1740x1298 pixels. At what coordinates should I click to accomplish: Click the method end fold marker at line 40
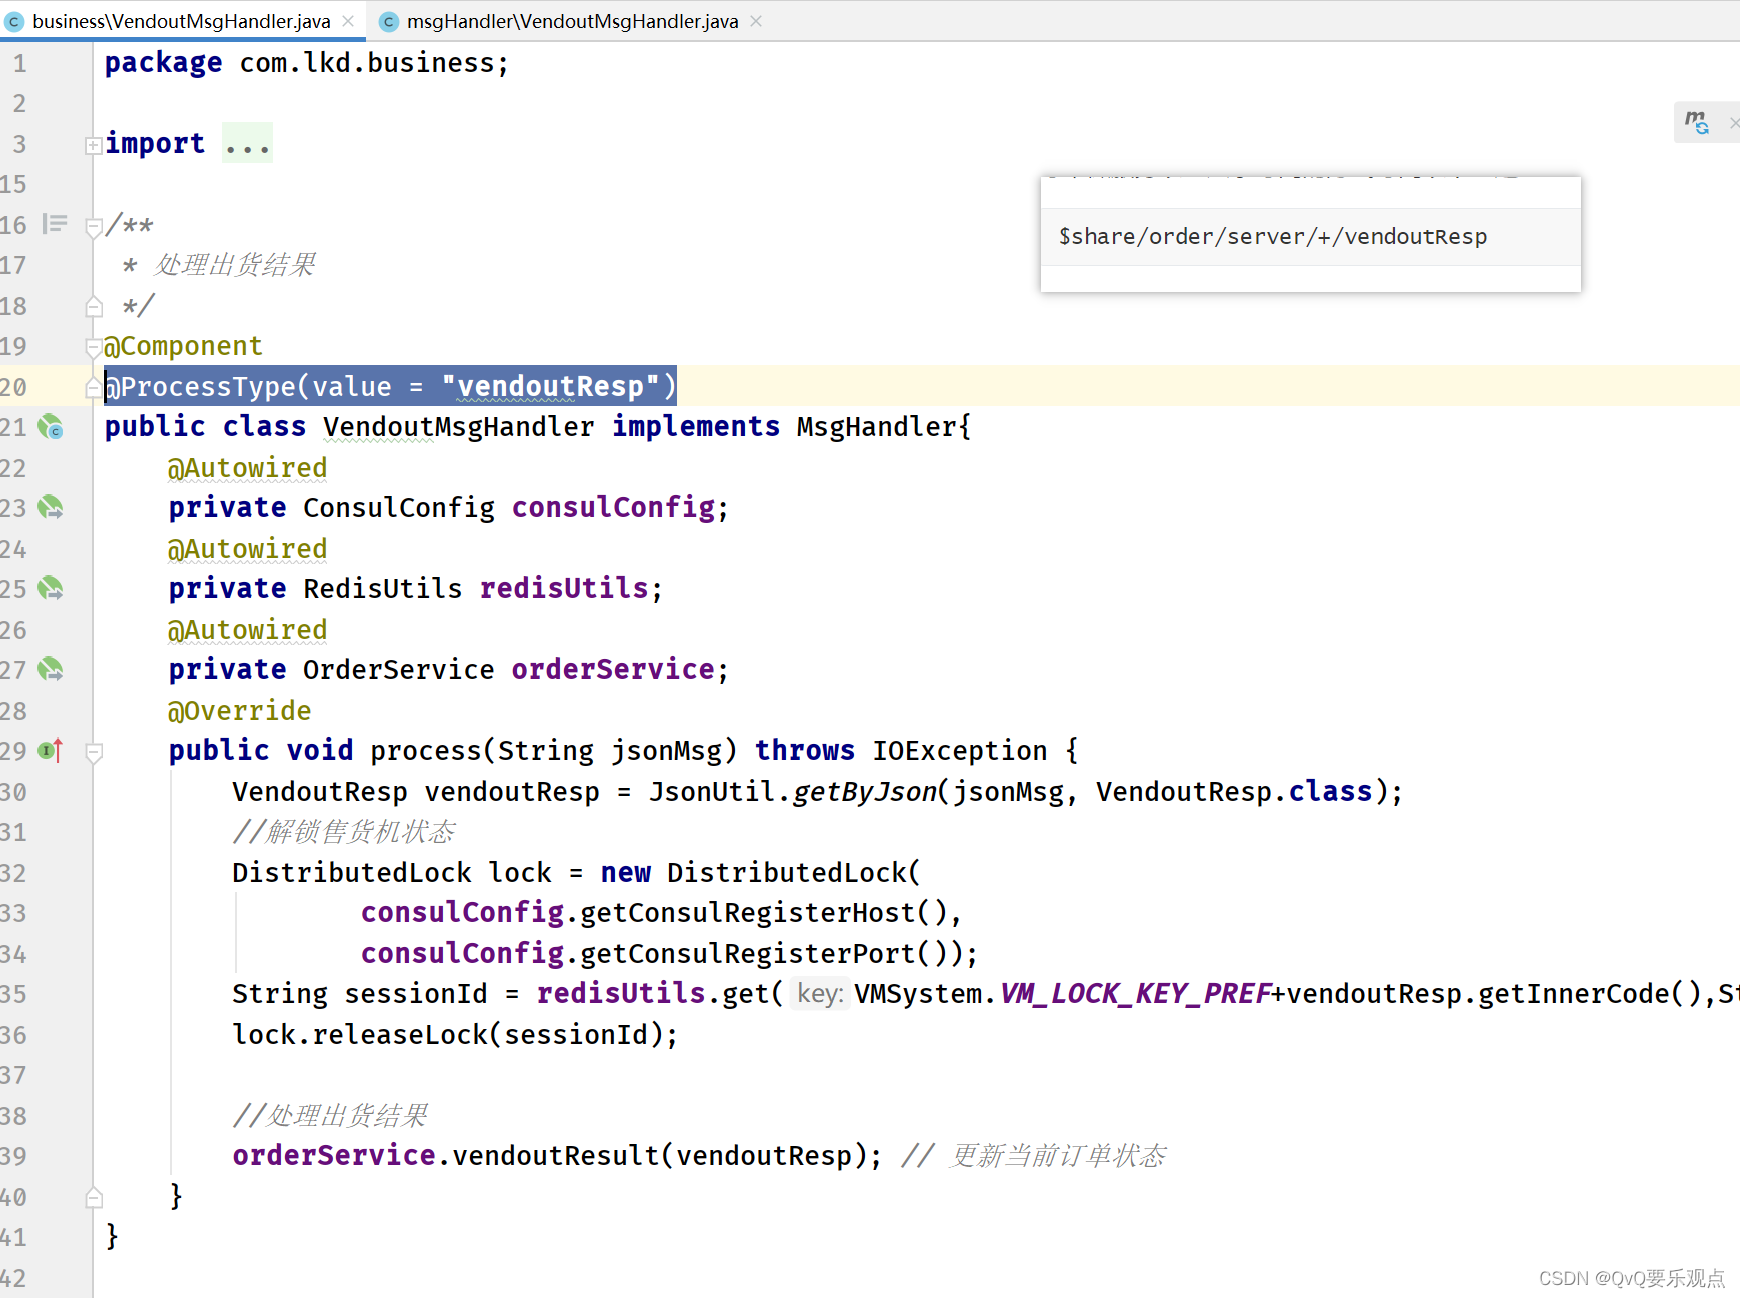click(x=94, y=1197)
